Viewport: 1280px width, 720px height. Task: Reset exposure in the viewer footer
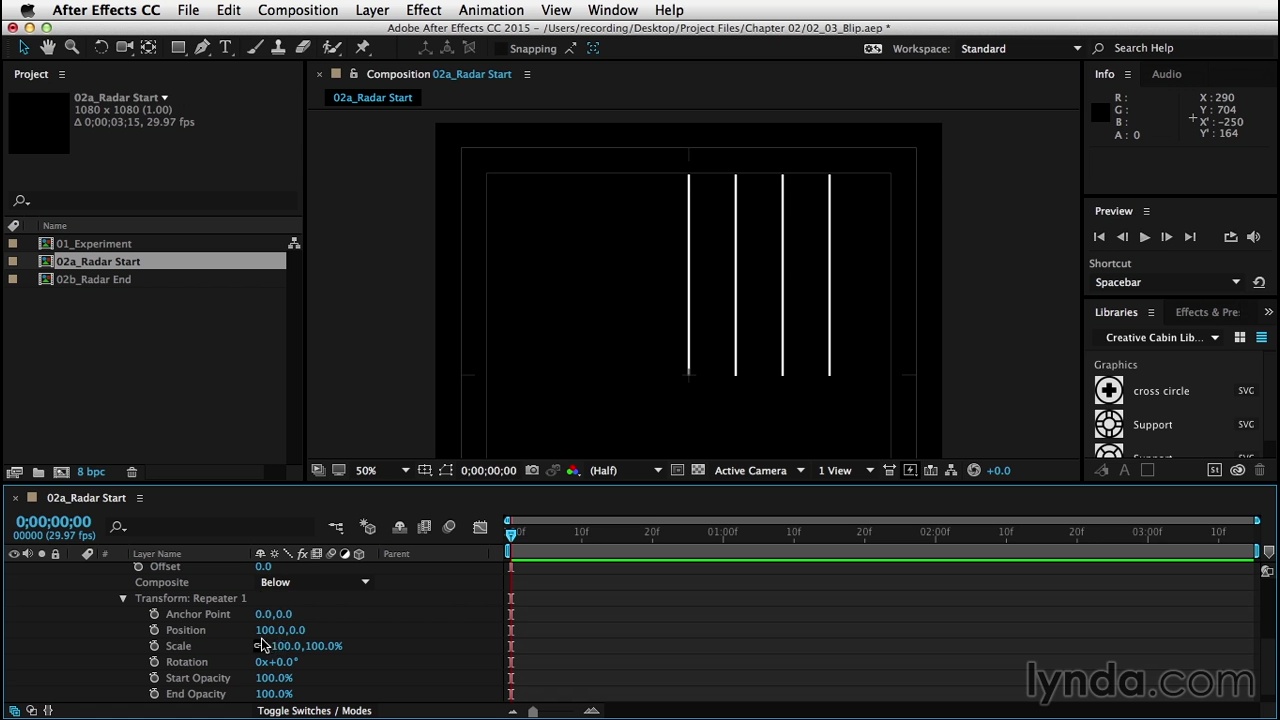(x=974, y=470)
